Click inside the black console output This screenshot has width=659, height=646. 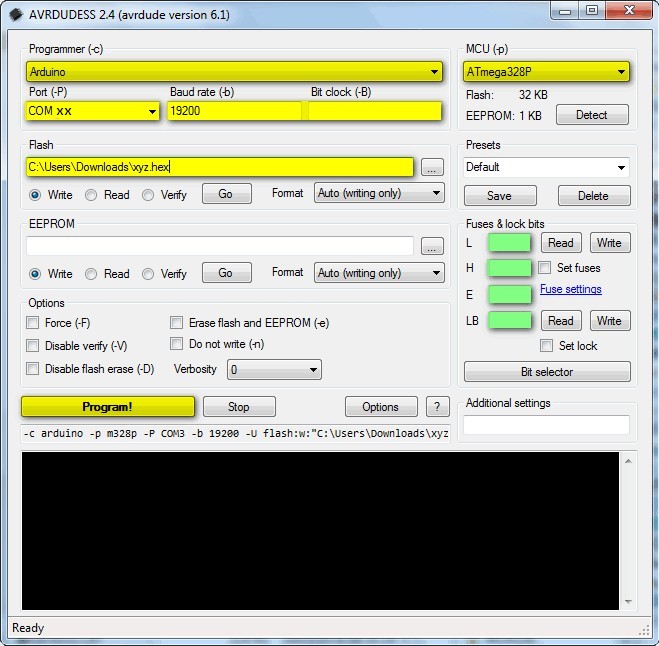point(320,531)
